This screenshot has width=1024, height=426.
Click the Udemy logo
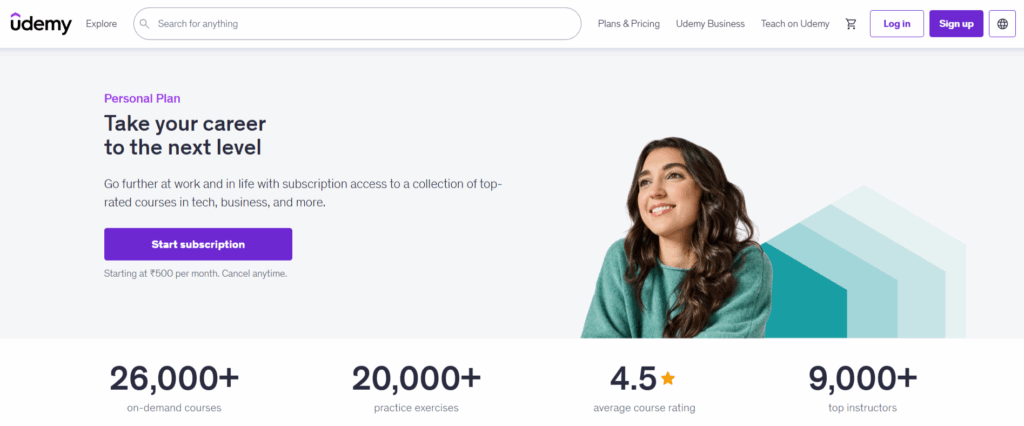tap(41, 24)
